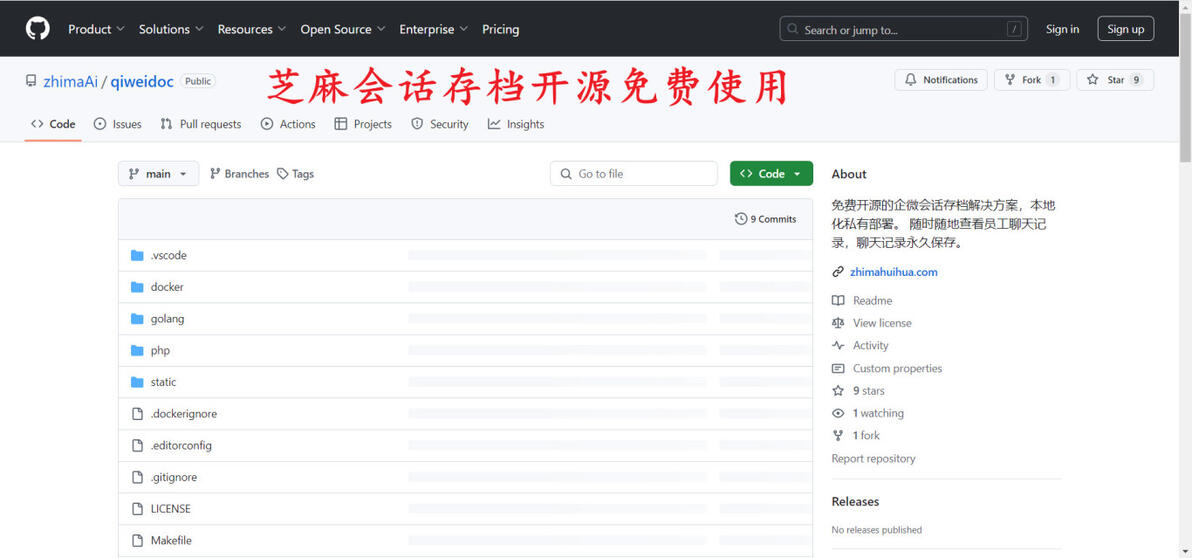Open Tags via the tag icon
The width and height of the screenshot is (1192, 558).
[x=283, y=174]
